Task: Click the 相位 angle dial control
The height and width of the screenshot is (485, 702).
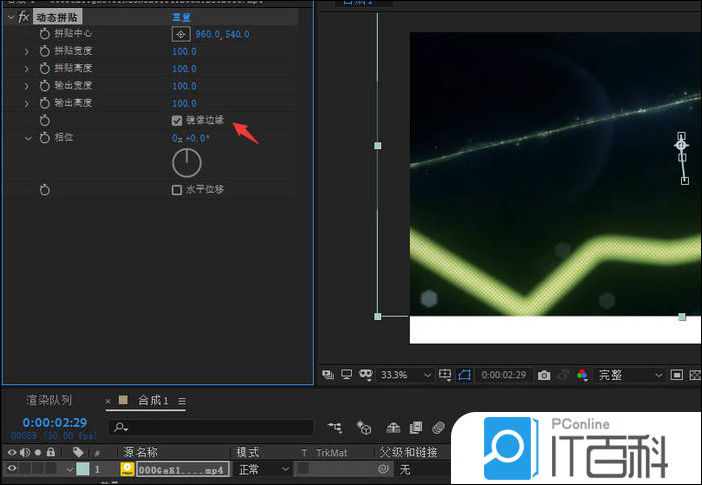Action: click(187, 161)
